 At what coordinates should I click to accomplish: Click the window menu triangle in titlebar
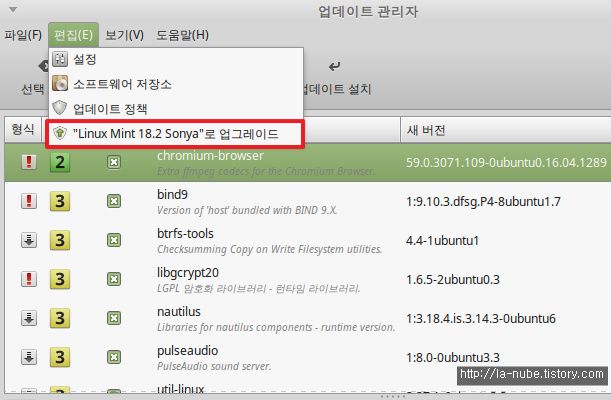(x=13, y=10)
